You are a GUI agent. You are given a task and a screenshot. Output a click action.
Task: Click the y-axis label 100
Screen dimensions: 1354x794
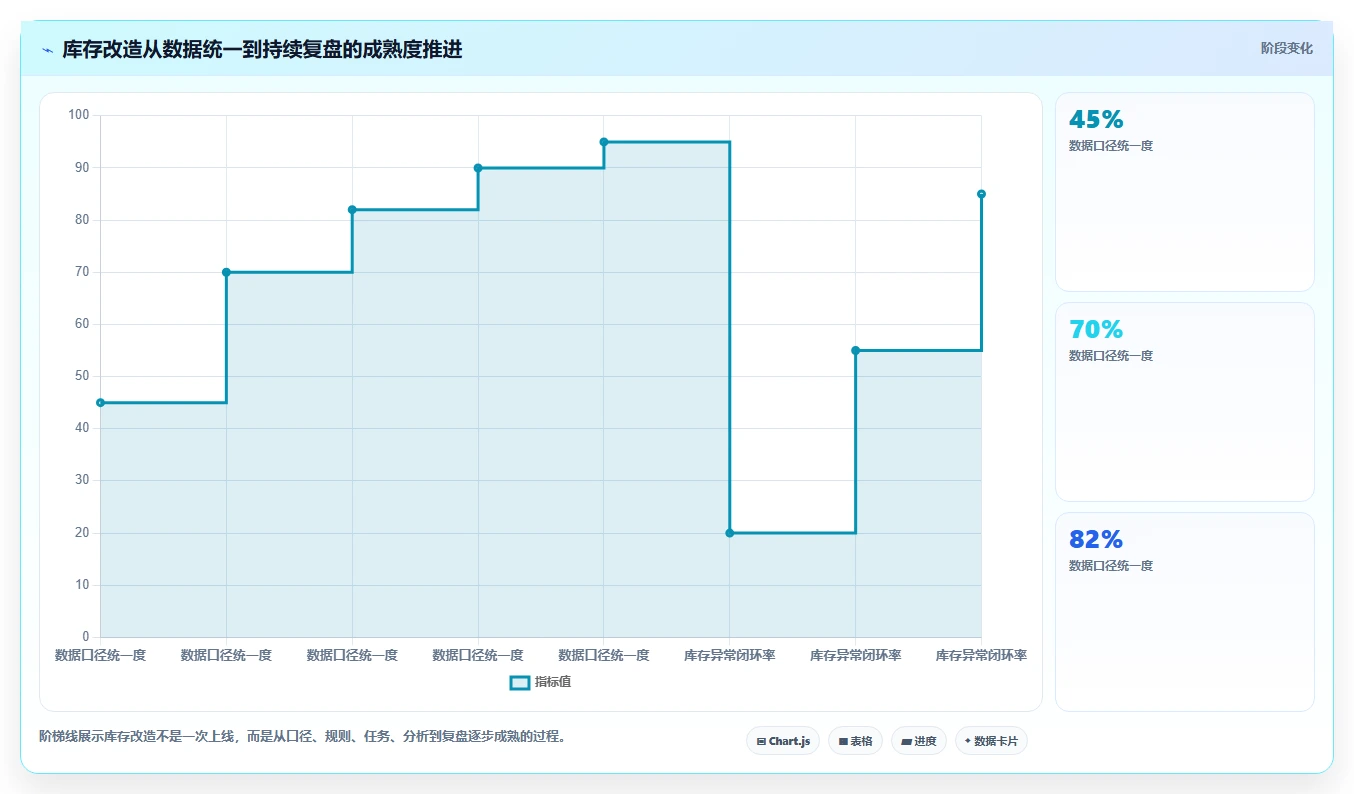point(79,115)
